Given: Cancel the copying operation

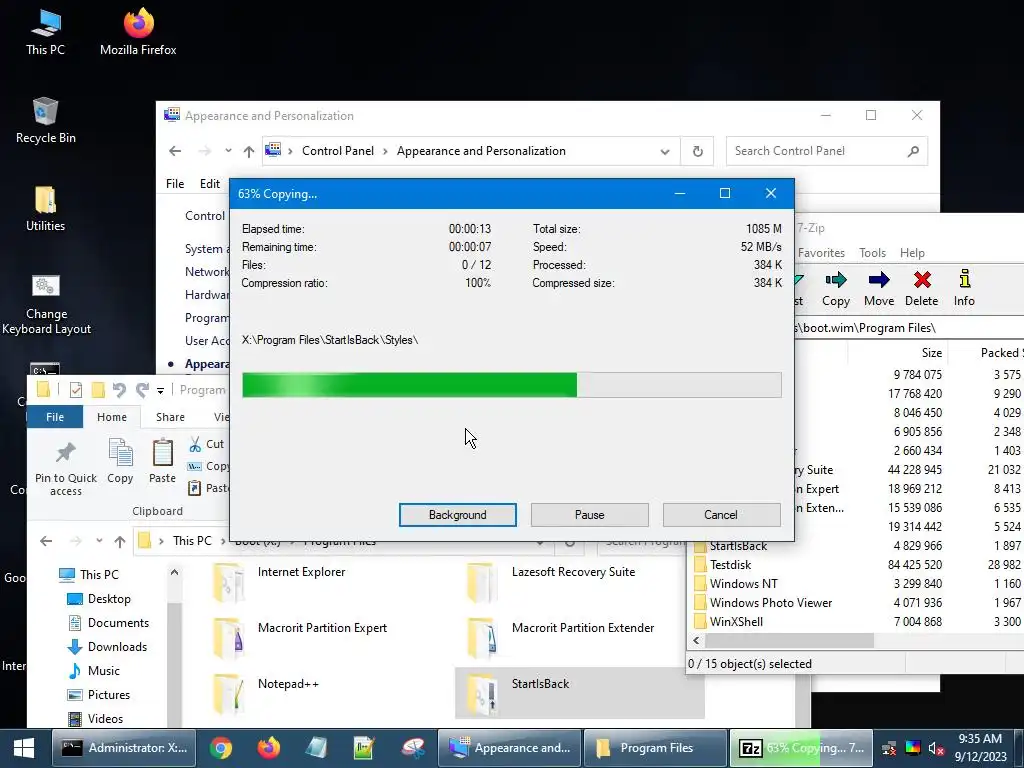Looking at the screenshot, I should tap(721, 515).
